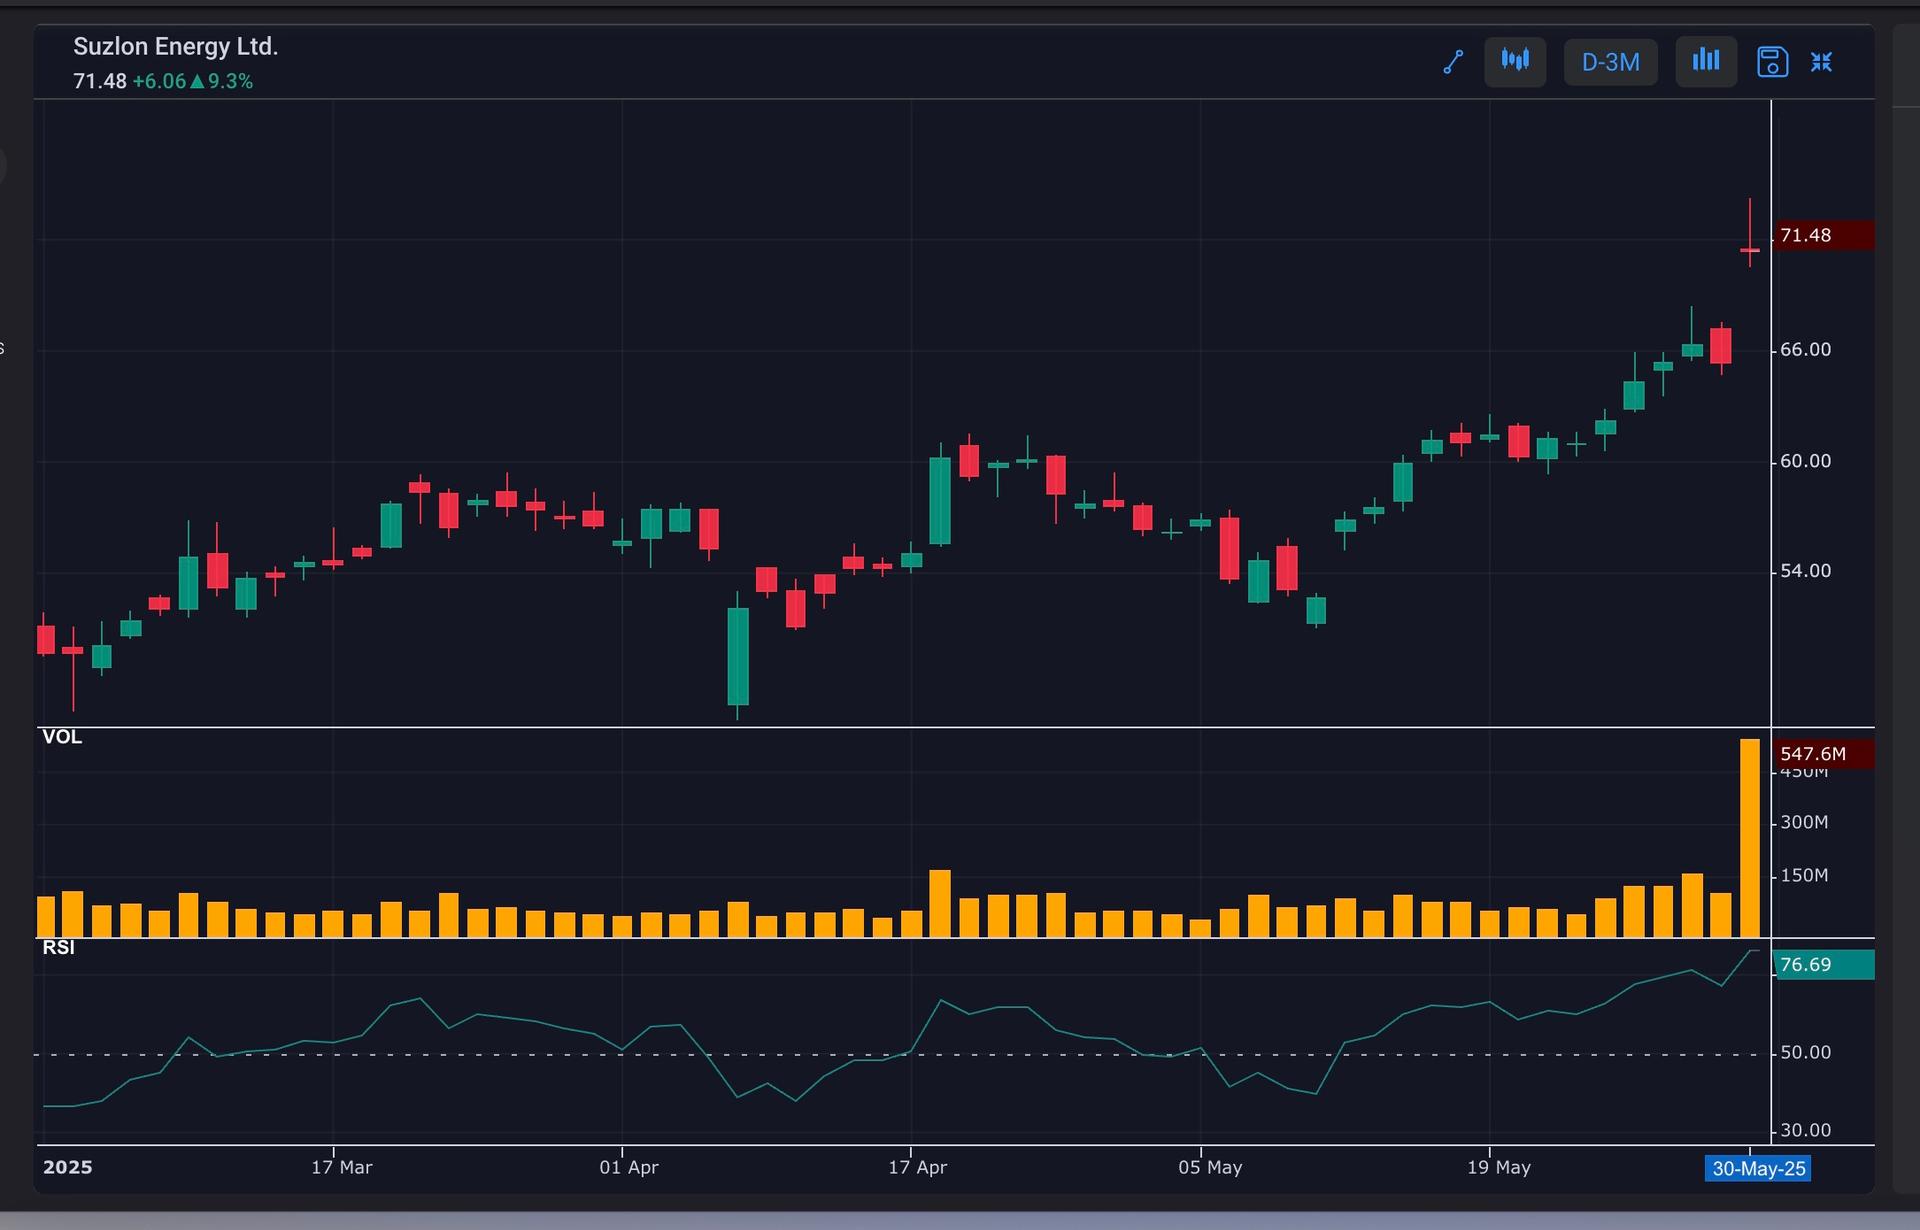Open the D-3M timeframe selector
Viewport: 1920px width, 1230px height.
pos(1610,62)
